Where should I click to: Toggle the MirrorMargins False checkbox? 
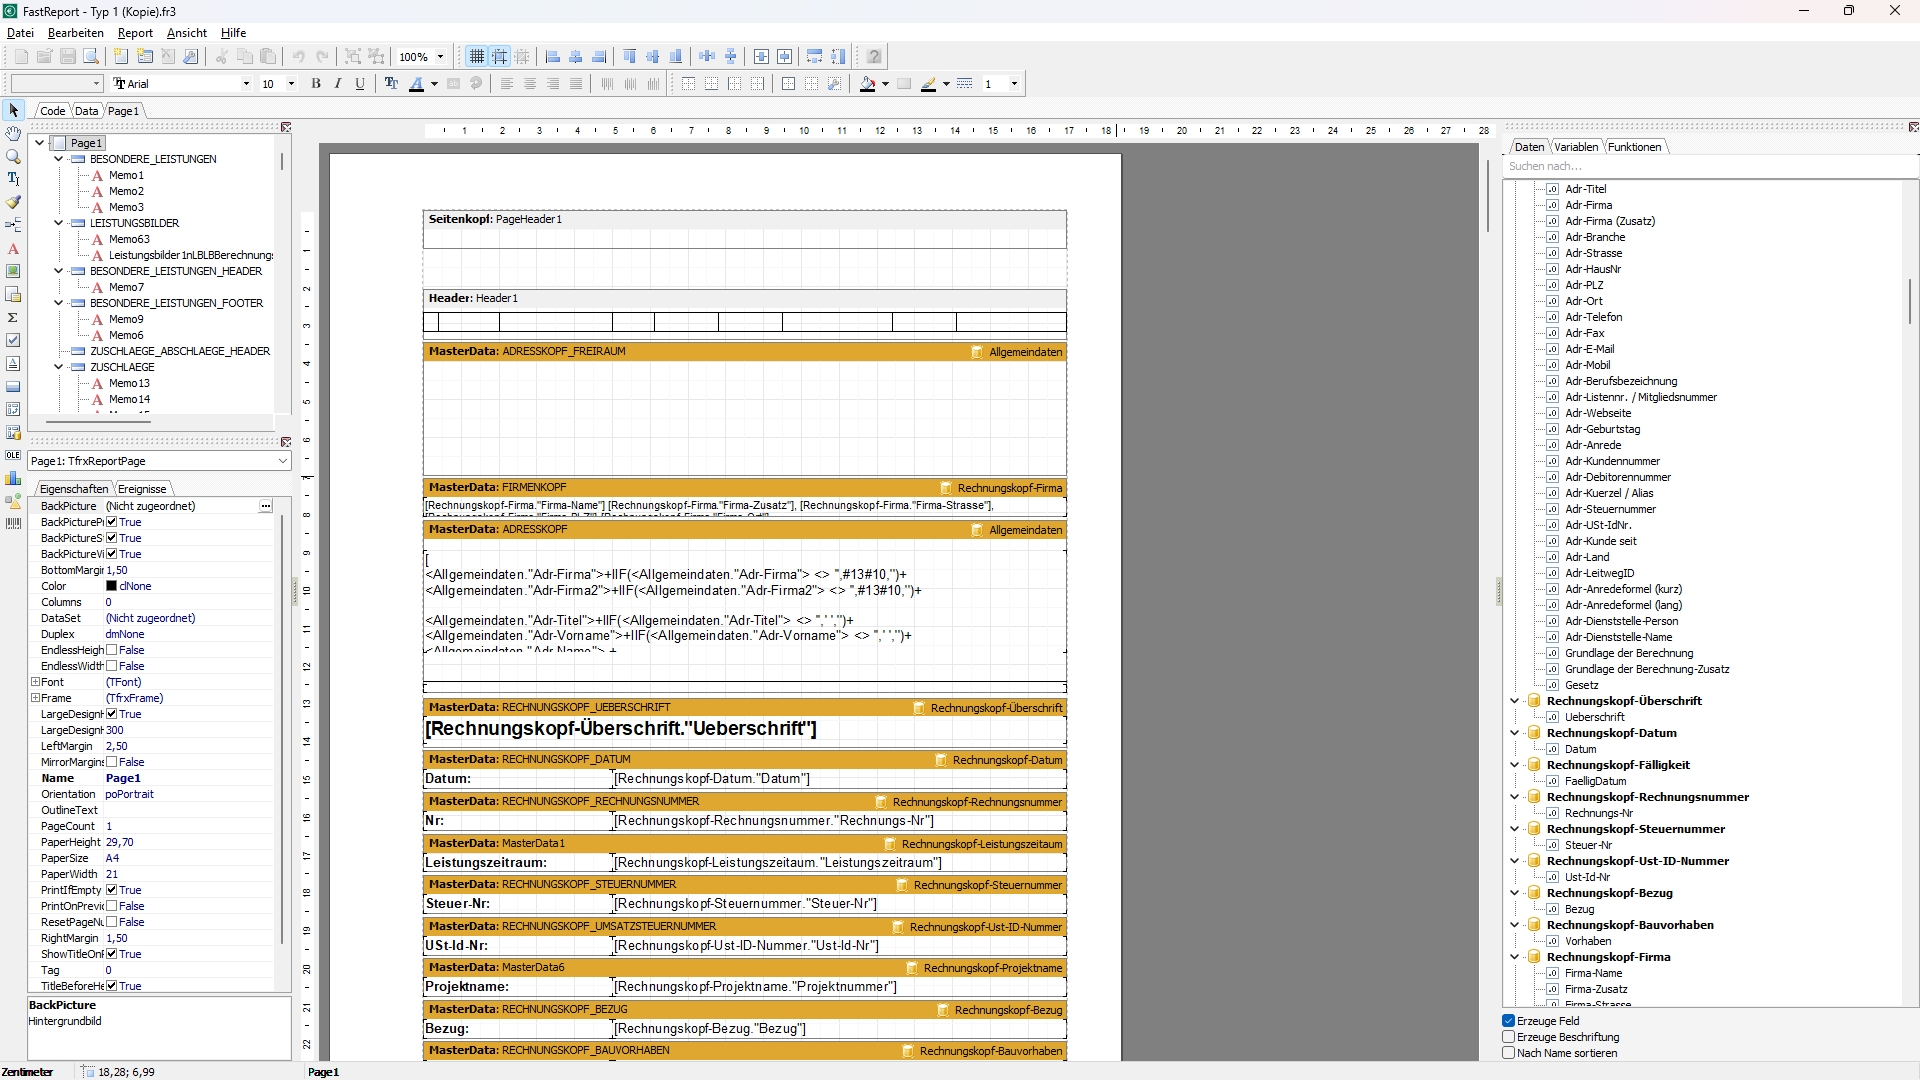[112, 762]
